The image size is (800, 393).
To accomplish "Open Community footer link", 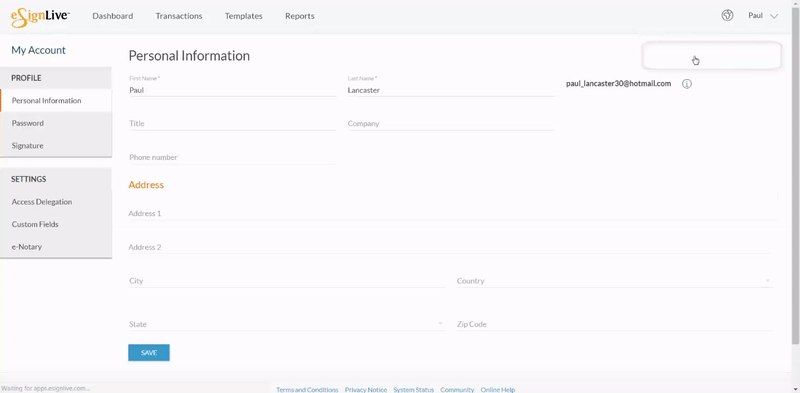I will click(457, 389).
